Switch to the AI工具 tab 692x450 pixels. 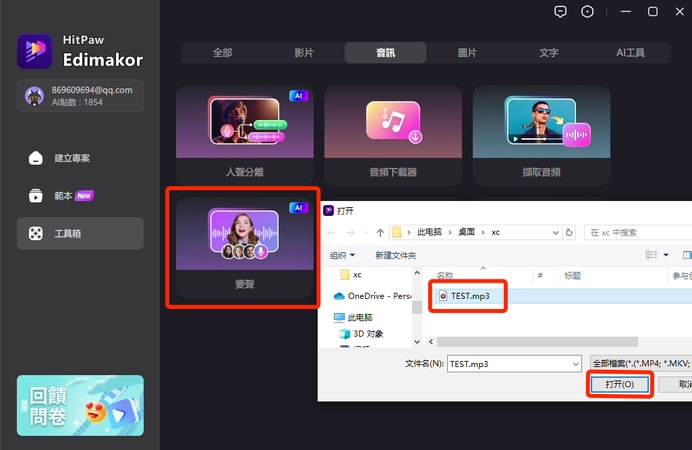630,53
